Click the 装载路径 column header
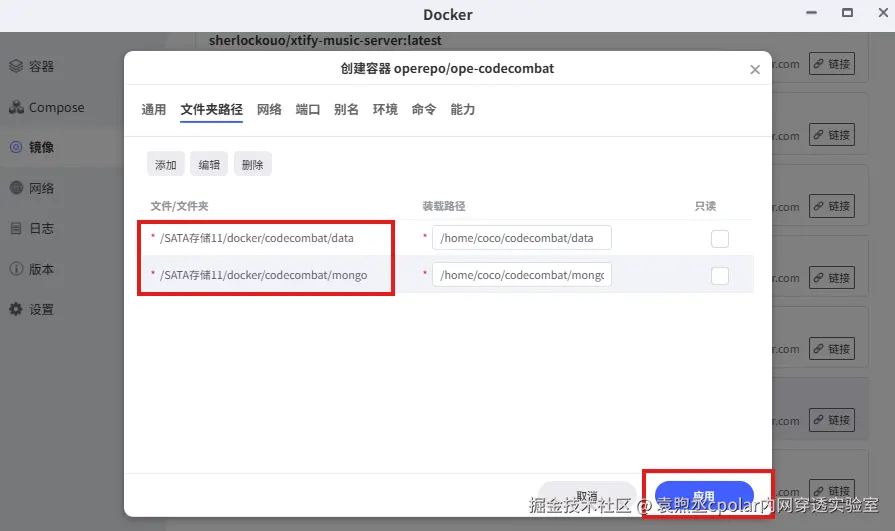Screen dimensions: 895x531 pyautogui.click(x=444, y=206)
